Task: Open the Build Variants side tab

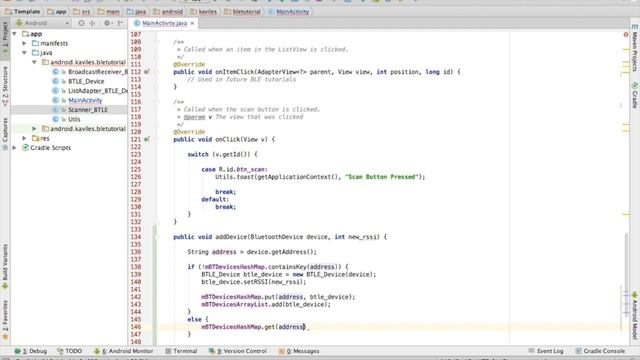Action: click(5, 267)
